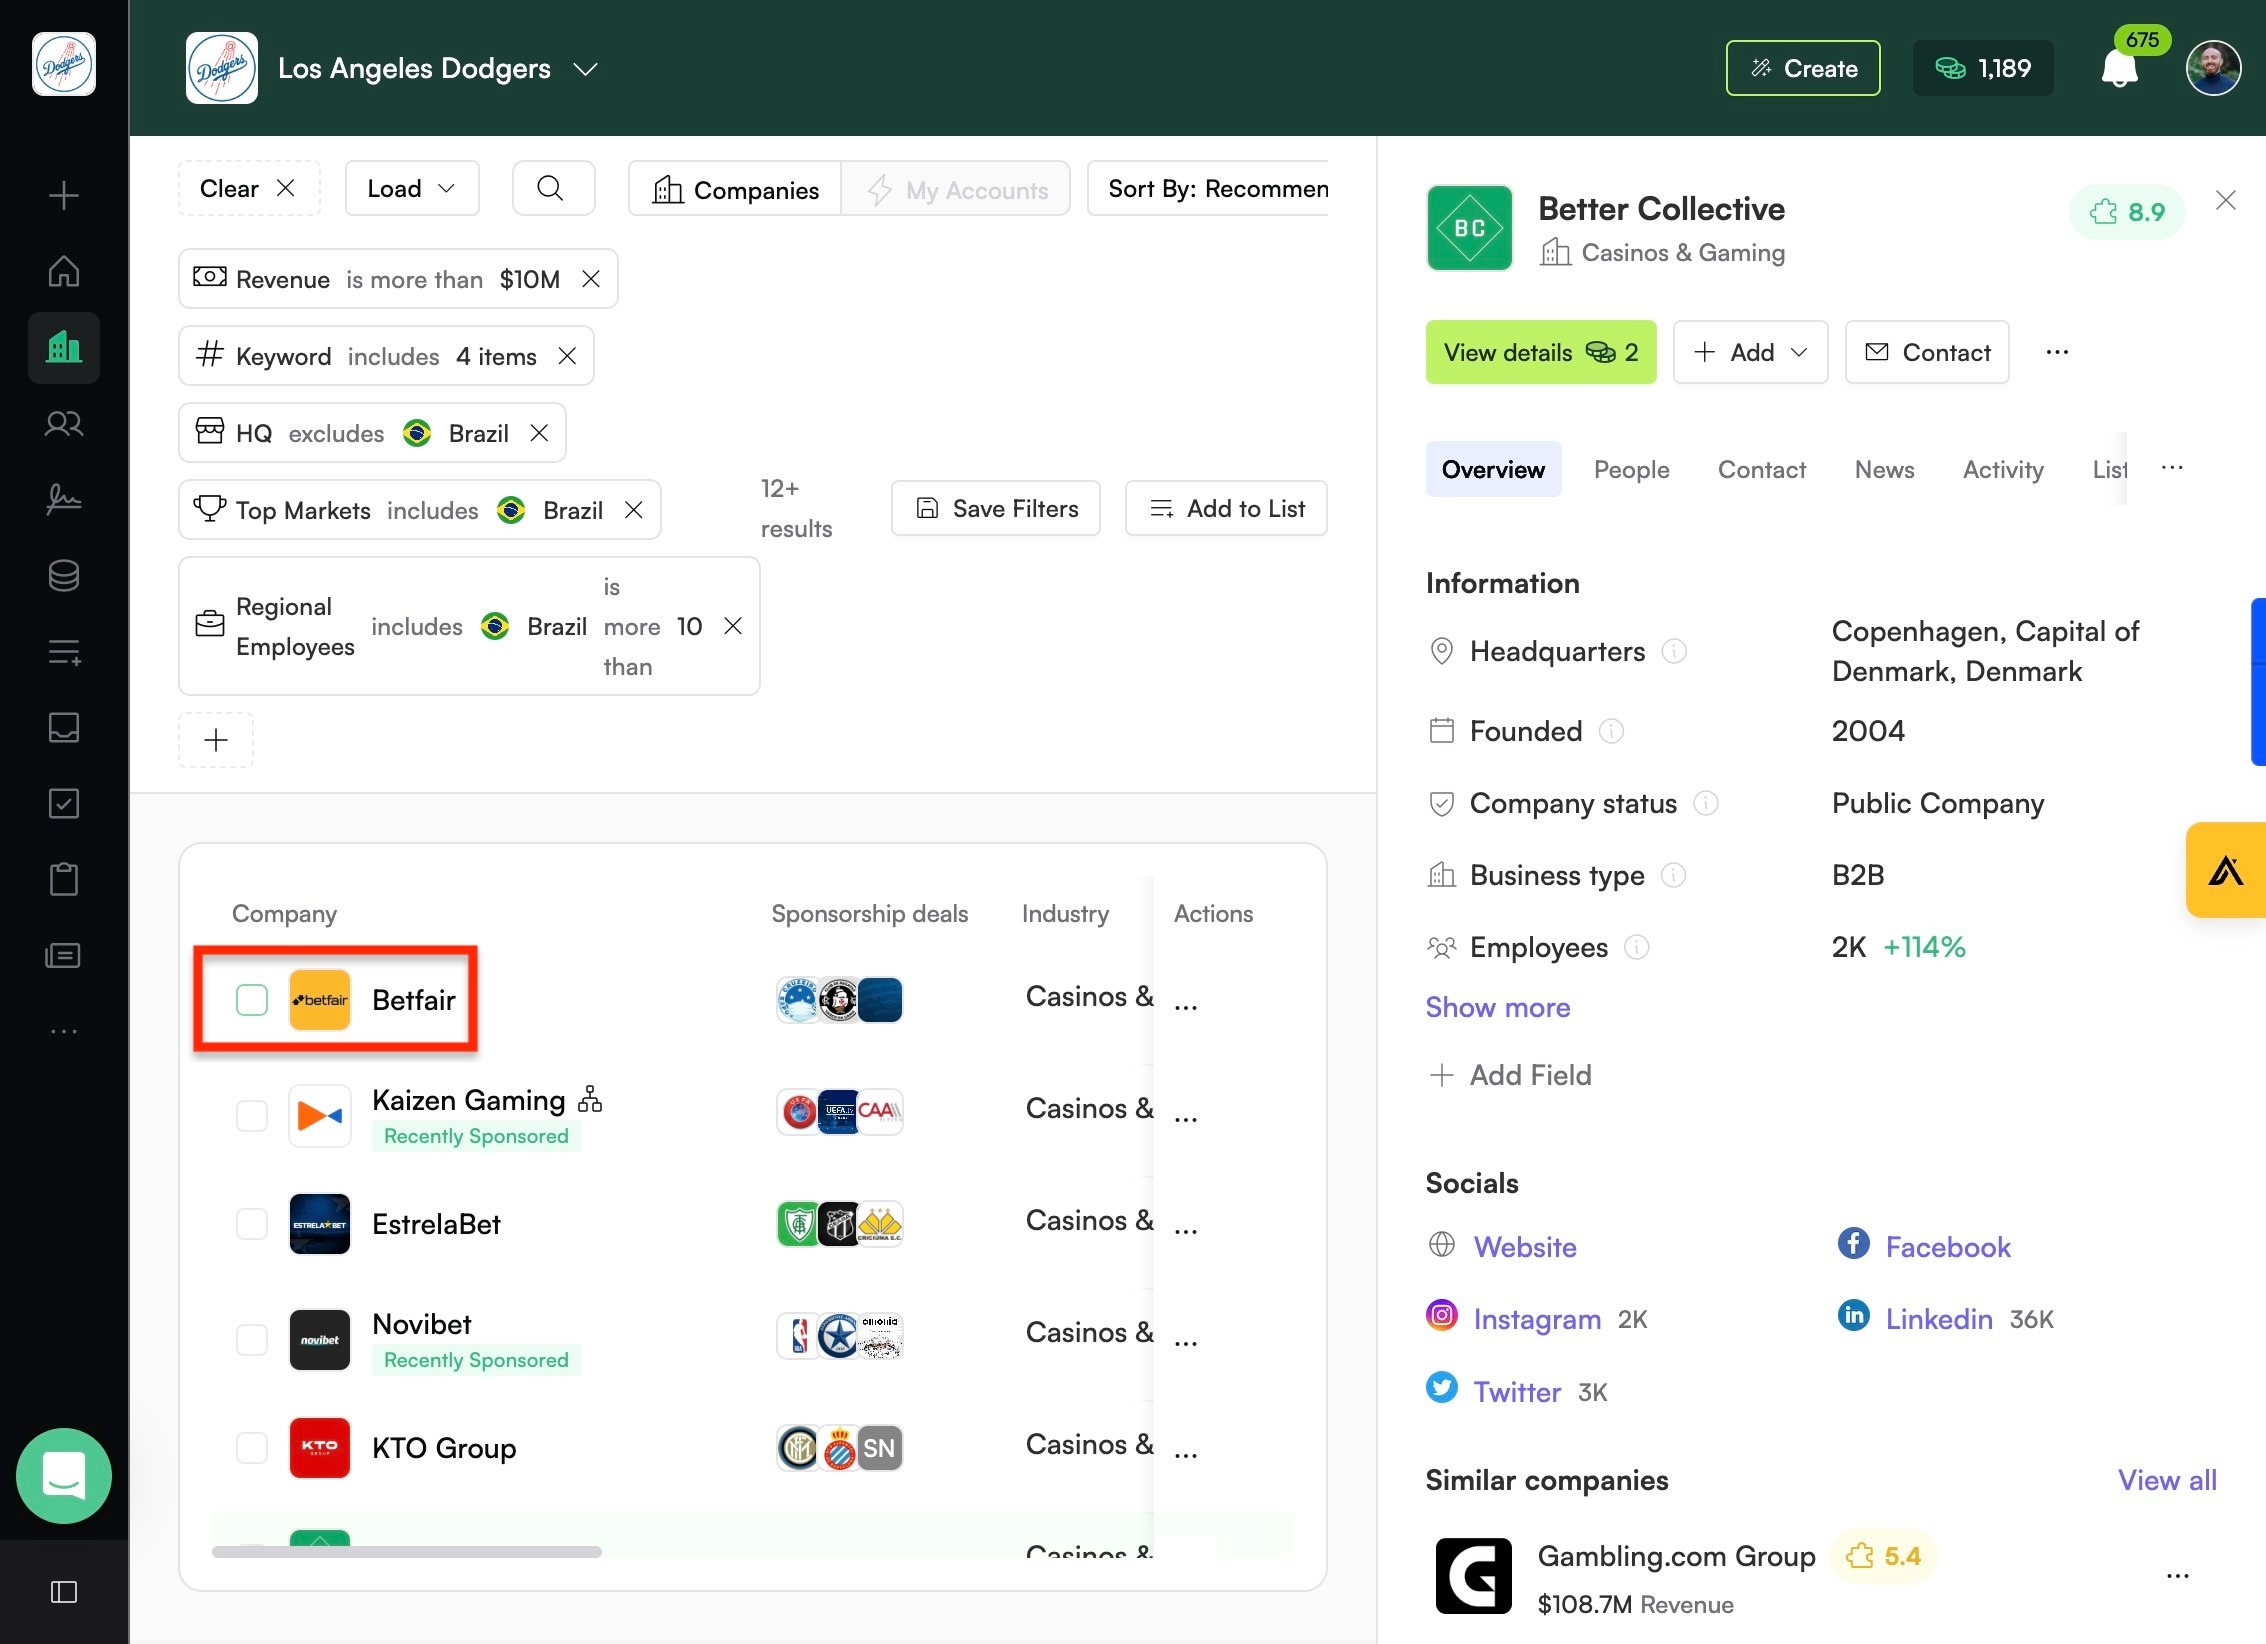Click the horizontal scrollbar under the companies table
Image resolution: width=2266 pixels, height=1644 pixels.
[406, 1552]
